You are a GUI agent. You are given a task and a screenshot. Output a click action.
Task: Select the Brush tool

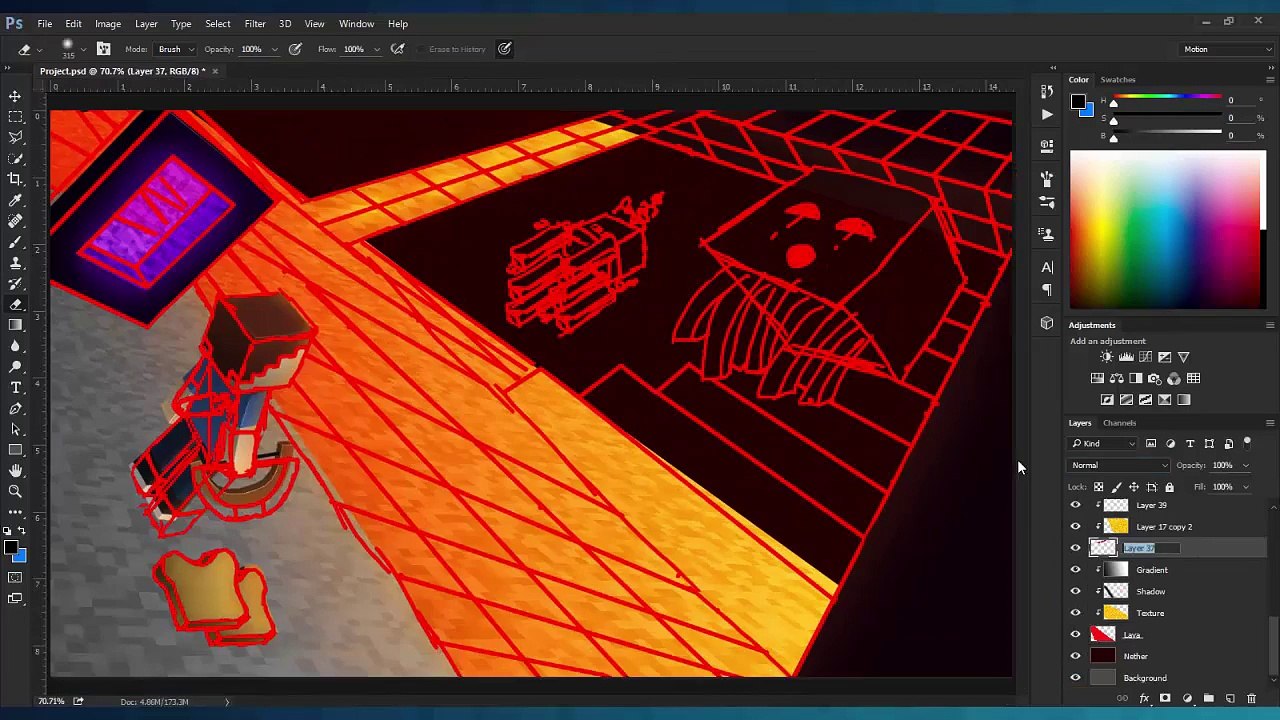pos(15,242)
